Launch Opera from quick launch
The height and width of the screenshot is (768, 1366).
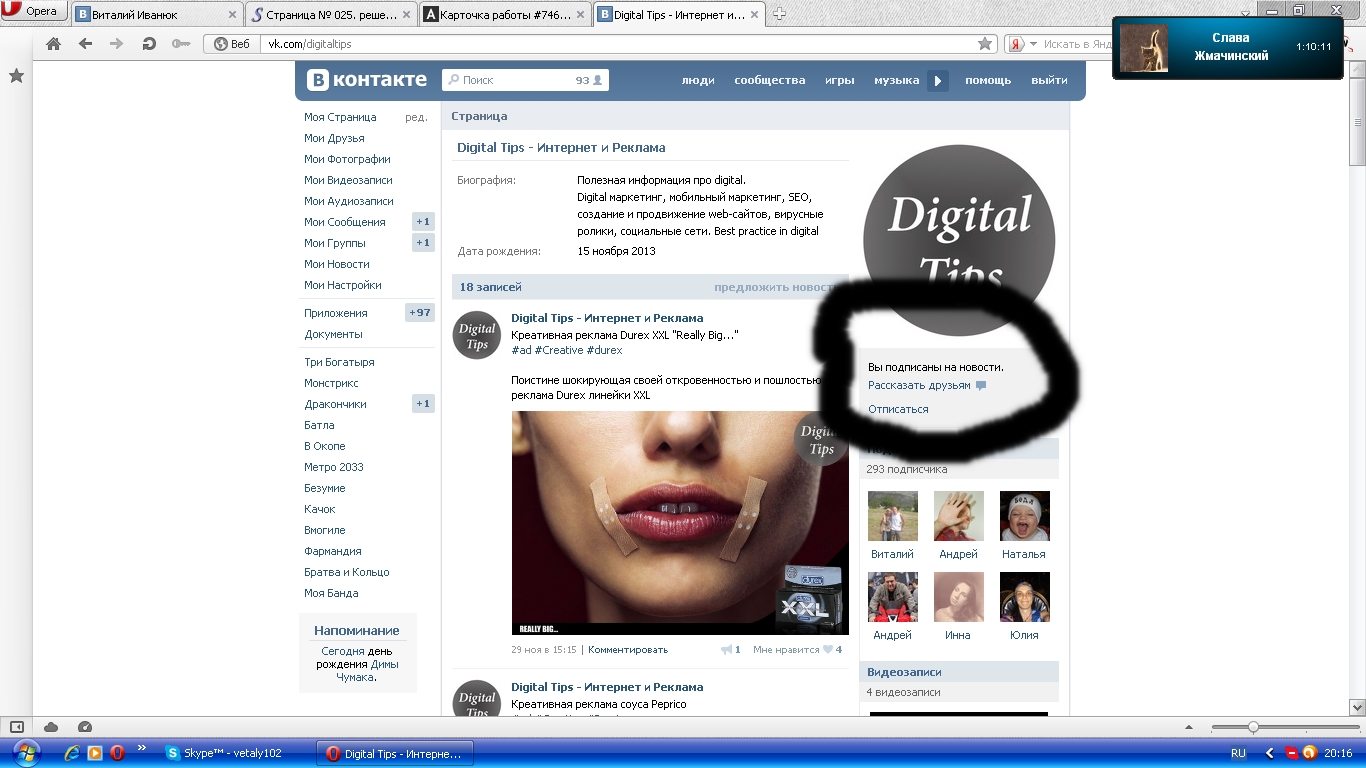(117, 753)
